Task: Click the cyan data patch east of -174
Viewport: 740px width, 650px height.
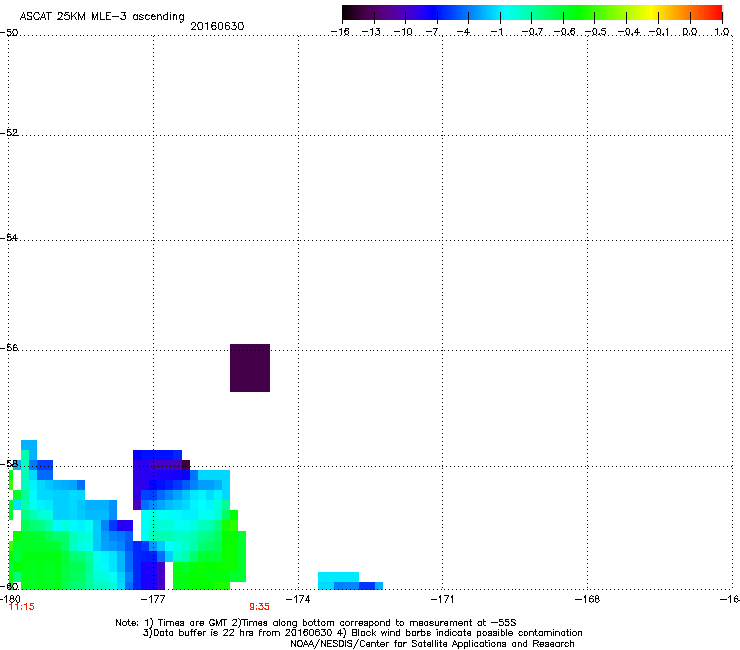Action: point(350,581)
